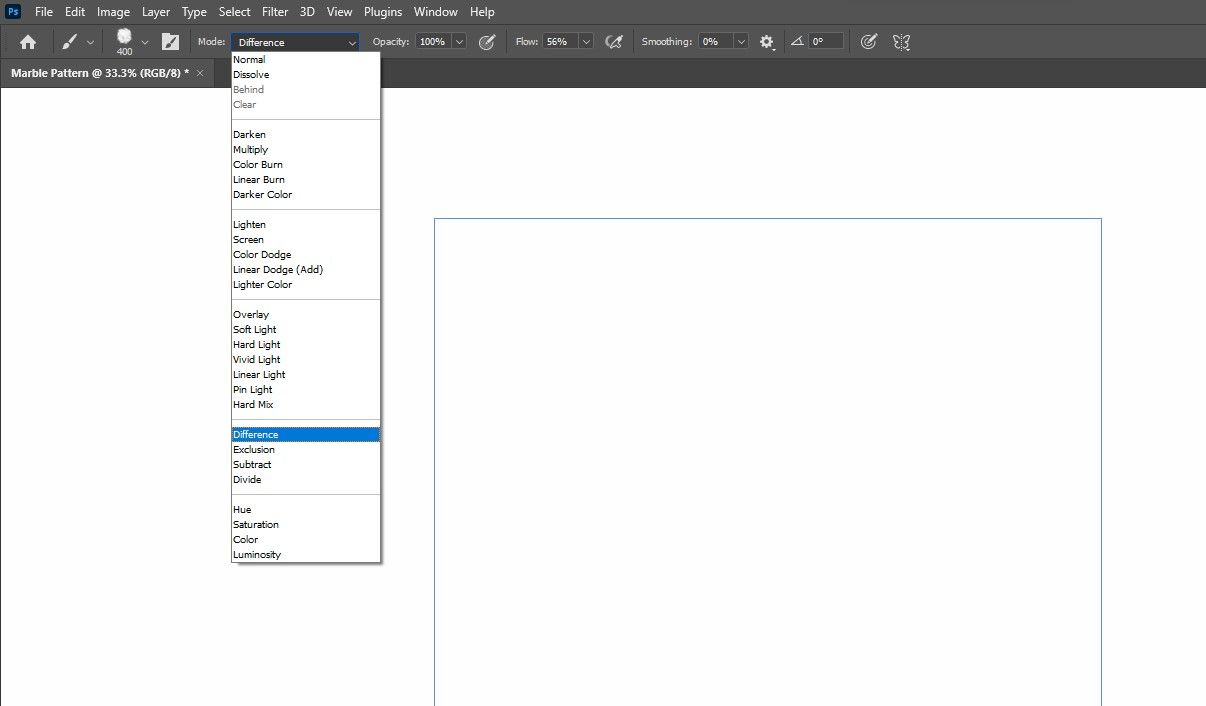
Task: Choose Divide blend mode
Action: click(306, 480)
